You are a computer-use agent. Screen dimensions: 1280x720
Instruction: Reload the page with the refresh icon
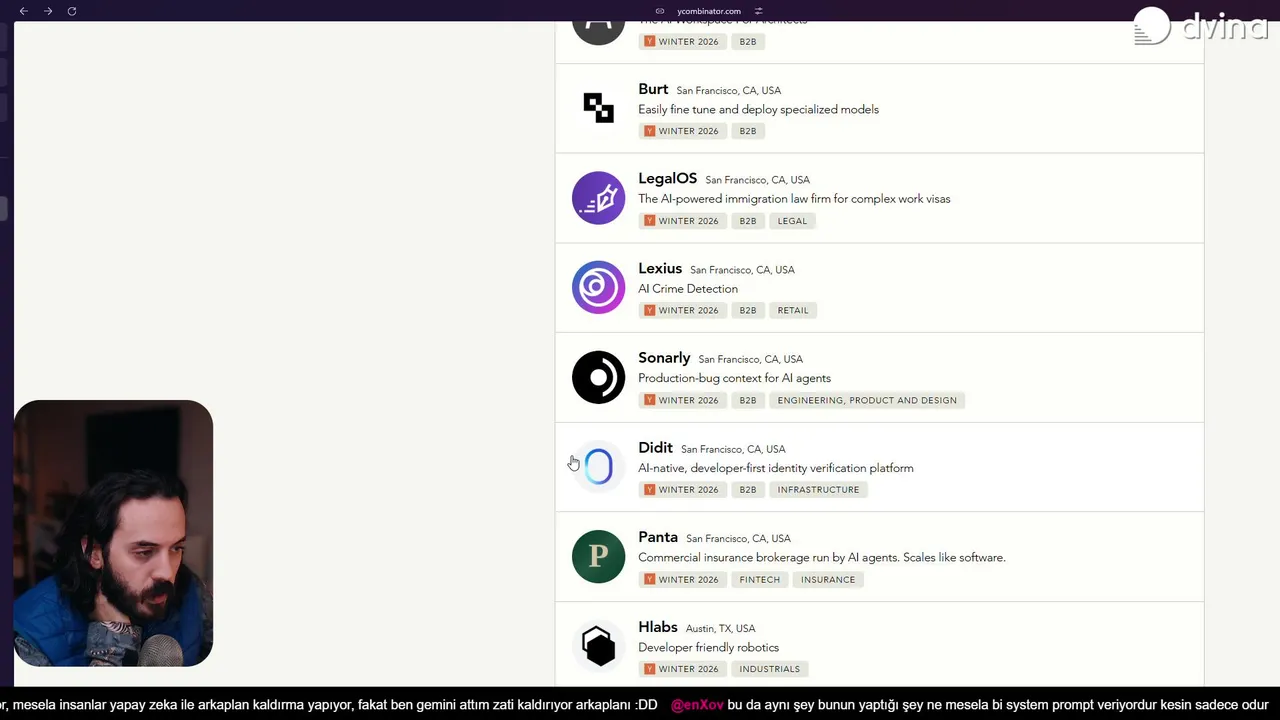[72, 11]
